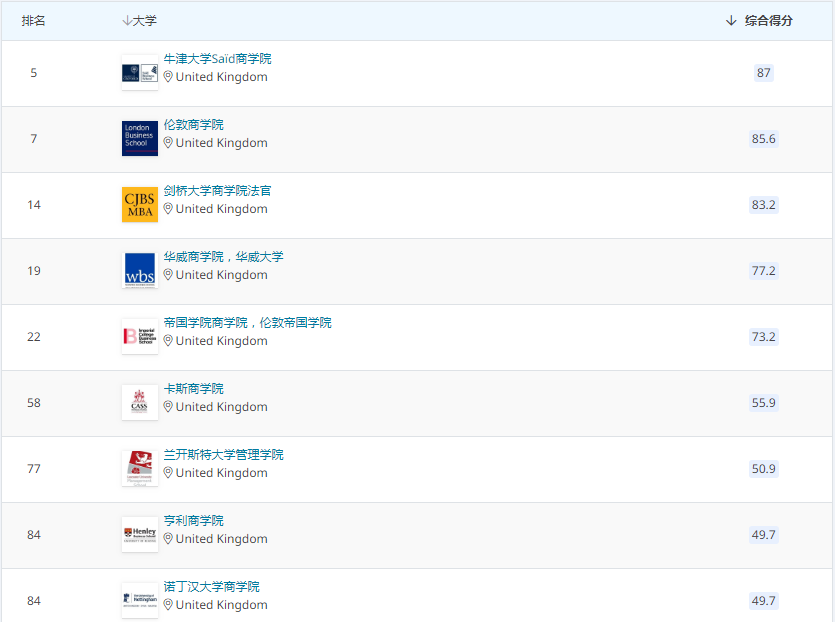This screenshot has height=622, width=835.
Task: Open 卡斯商学院 link
Action: pos(193,389)
